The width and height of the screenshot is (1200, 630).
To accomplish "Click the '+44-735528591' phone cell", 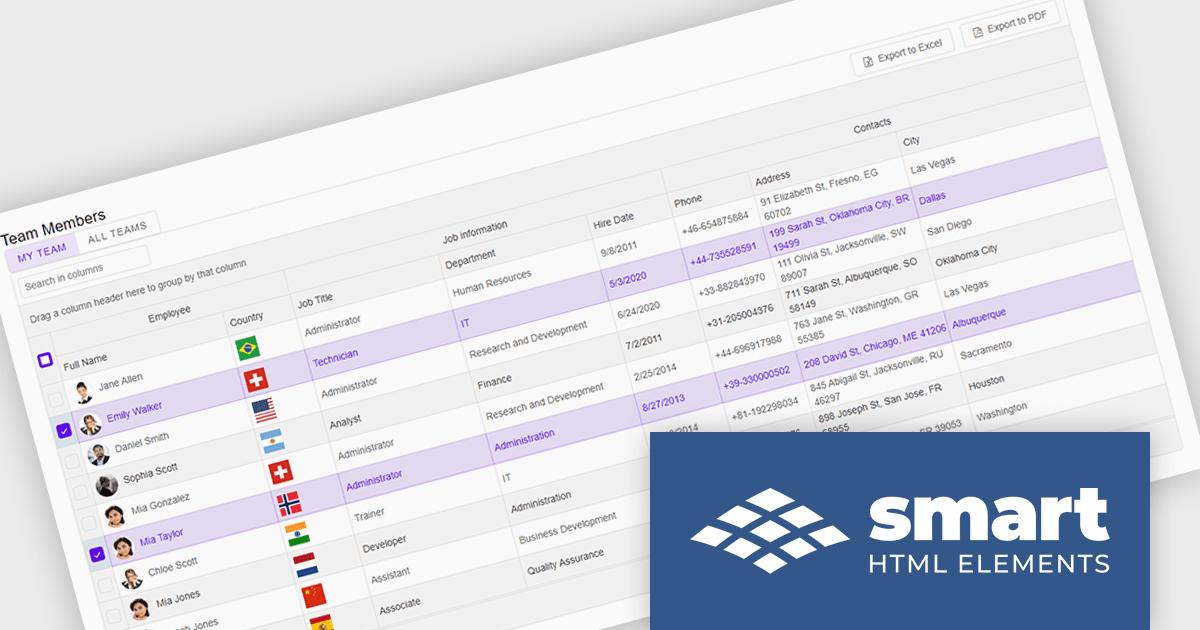I will pos(723,257).
